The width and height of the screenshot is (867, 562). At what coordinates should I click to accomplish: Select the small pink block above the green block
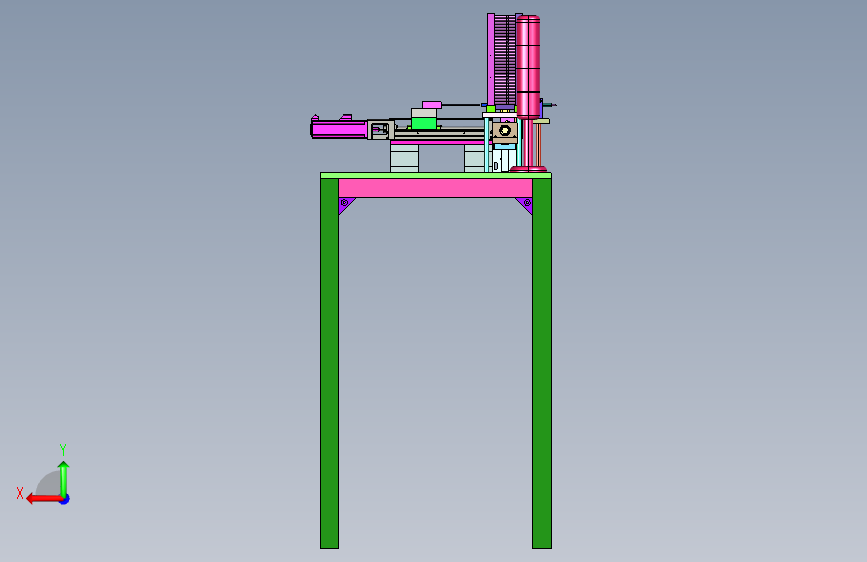[432, 105]
